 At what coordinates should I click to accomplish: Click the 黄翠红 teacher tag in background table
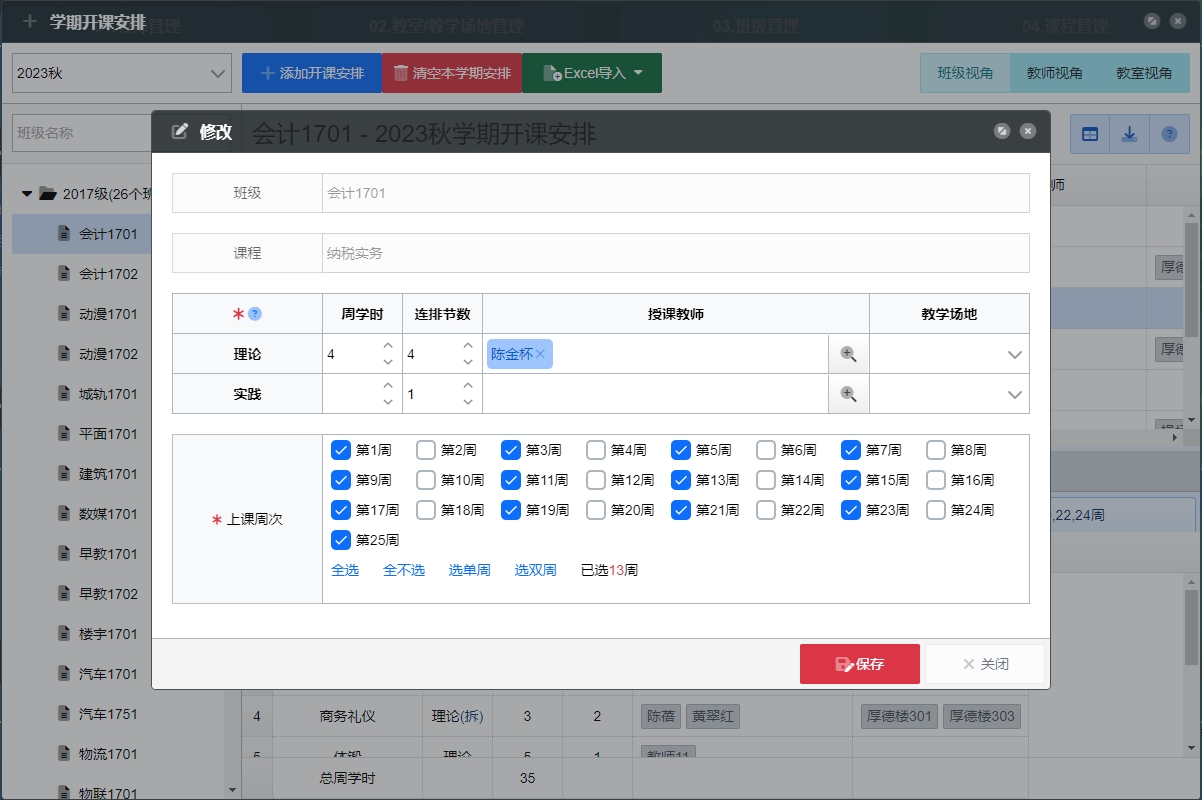[x=712, y=716]
